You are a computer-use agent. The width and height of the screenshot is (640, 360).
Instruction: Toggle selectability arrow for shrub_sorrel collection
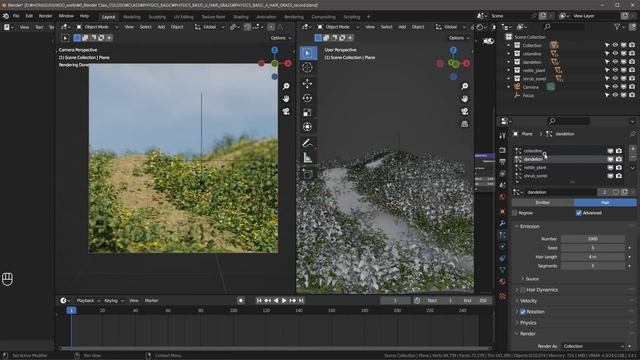(x=607, y=79)
